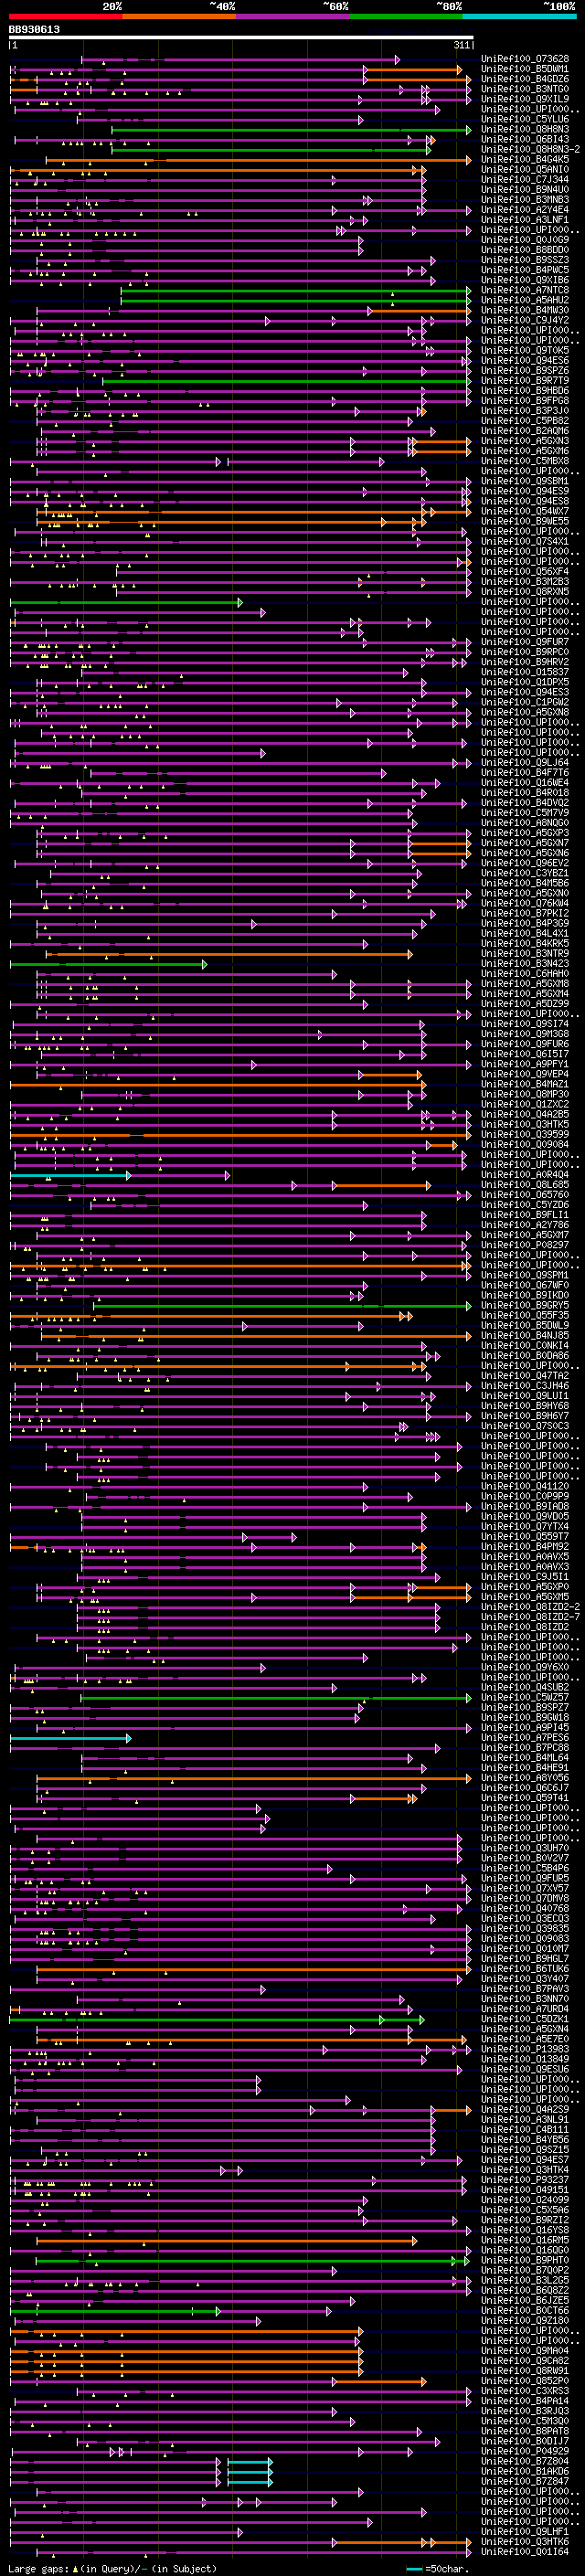Select hit label UniRef100_C5PB82
The width and height of the screenshot is (585, 2576).
click(x=525, y=420)
